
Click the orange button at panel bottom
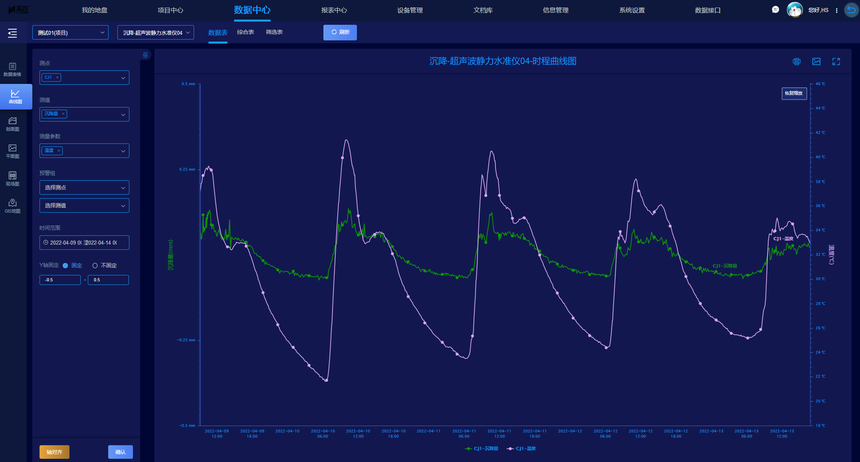[54, 452]
